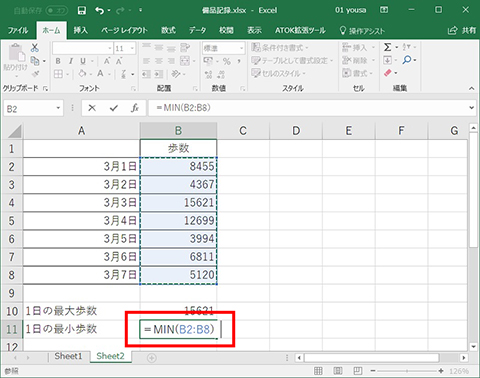Screen dimensions: 480x378
Task: Click the Find magnifier icon
Action: pos(407,60)
